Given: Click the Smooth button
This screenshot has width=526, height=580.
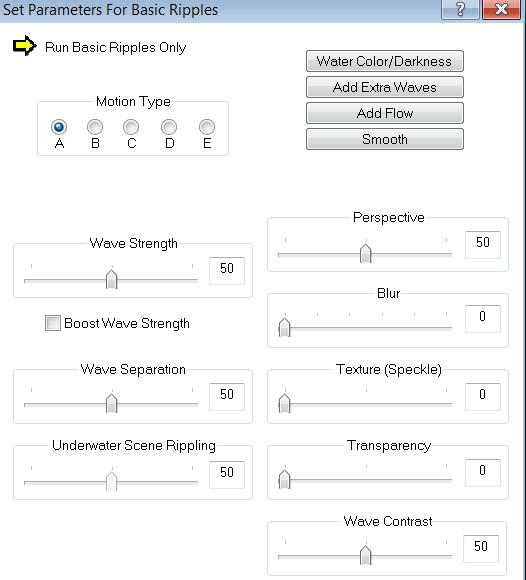Looking at the screenshot, I should tap(385, 139).
